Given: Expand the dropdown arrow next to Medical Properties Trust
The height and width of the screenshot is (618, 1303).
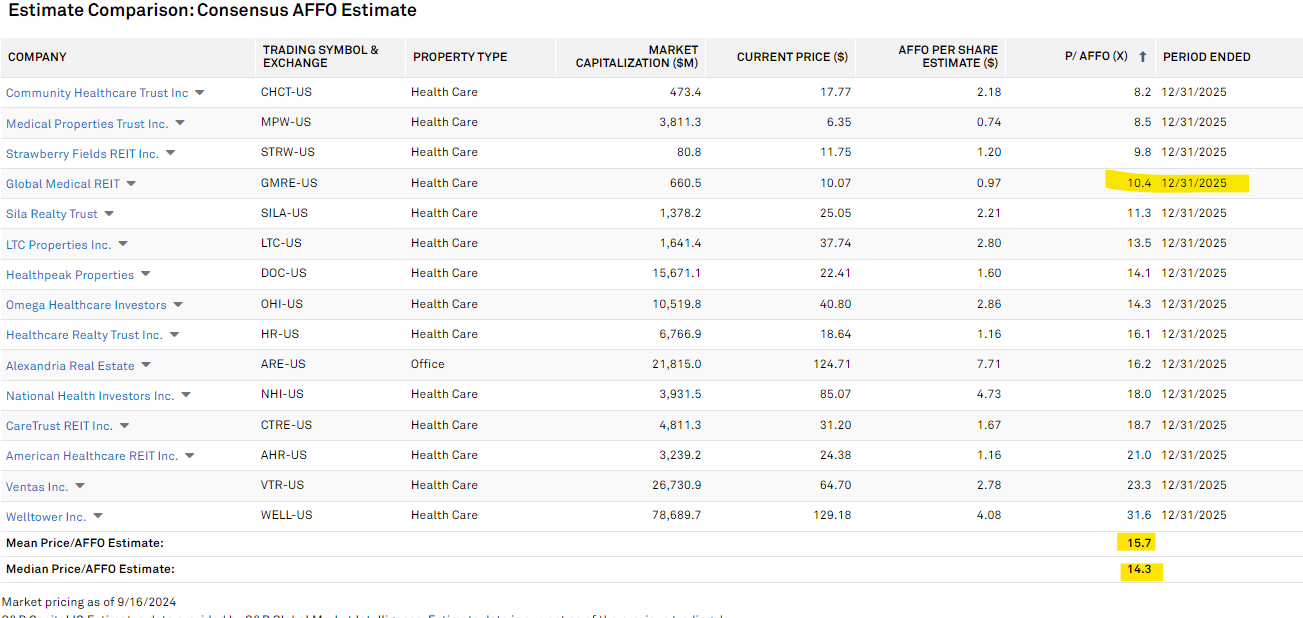Looking at the screenshot, I should (x=180, y=123).
